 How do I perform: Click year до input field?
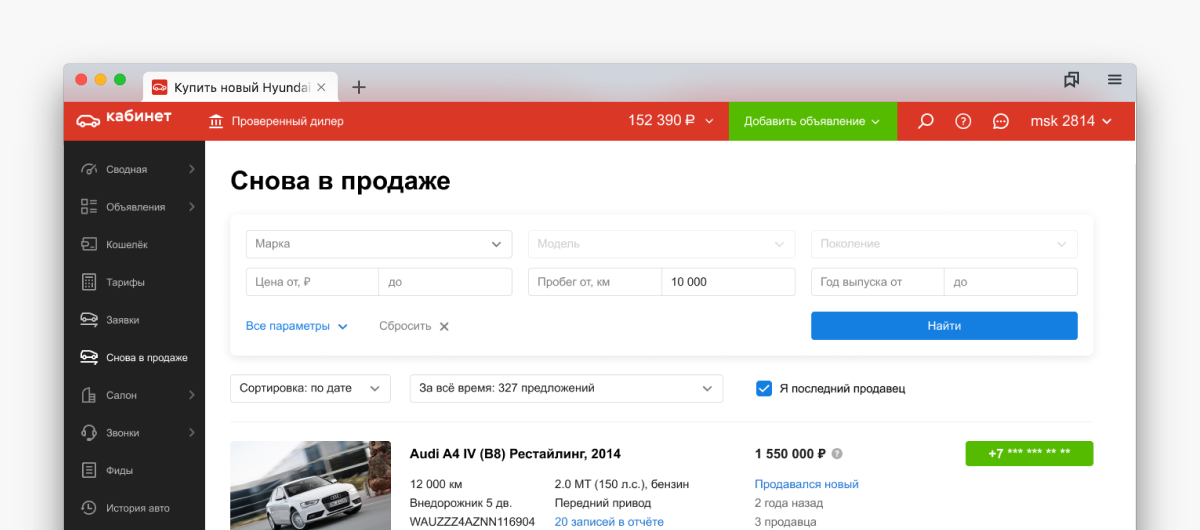1011,282
